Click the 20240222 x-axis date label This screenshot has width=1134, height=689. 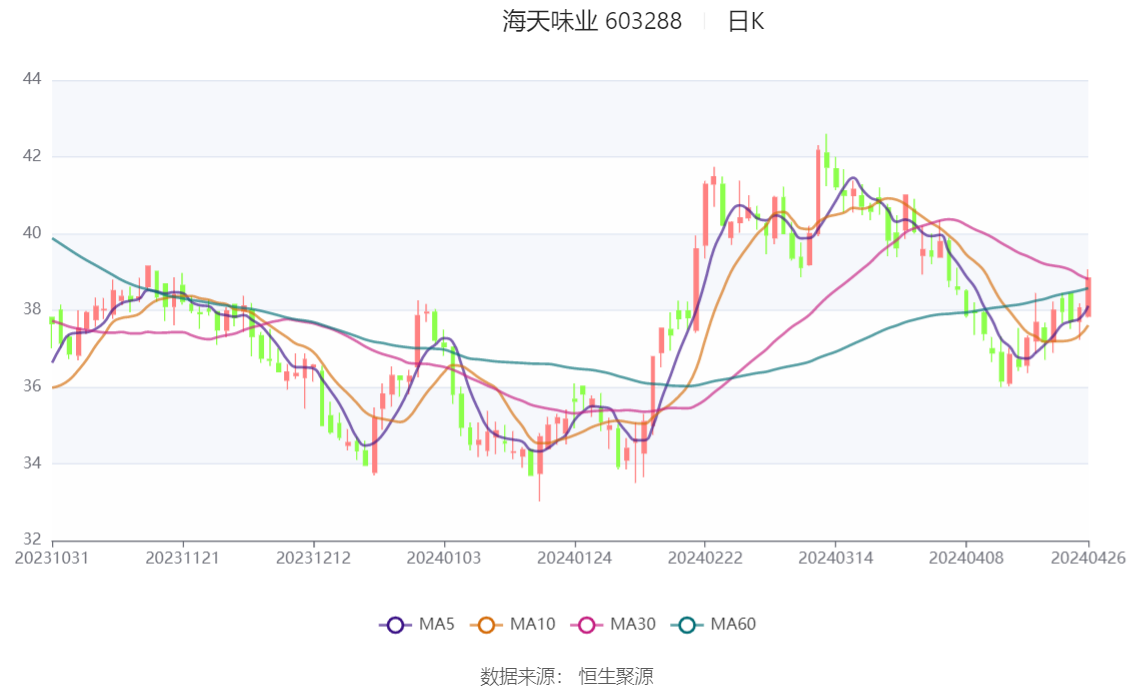pyautogui.click(x=705, y=558)
